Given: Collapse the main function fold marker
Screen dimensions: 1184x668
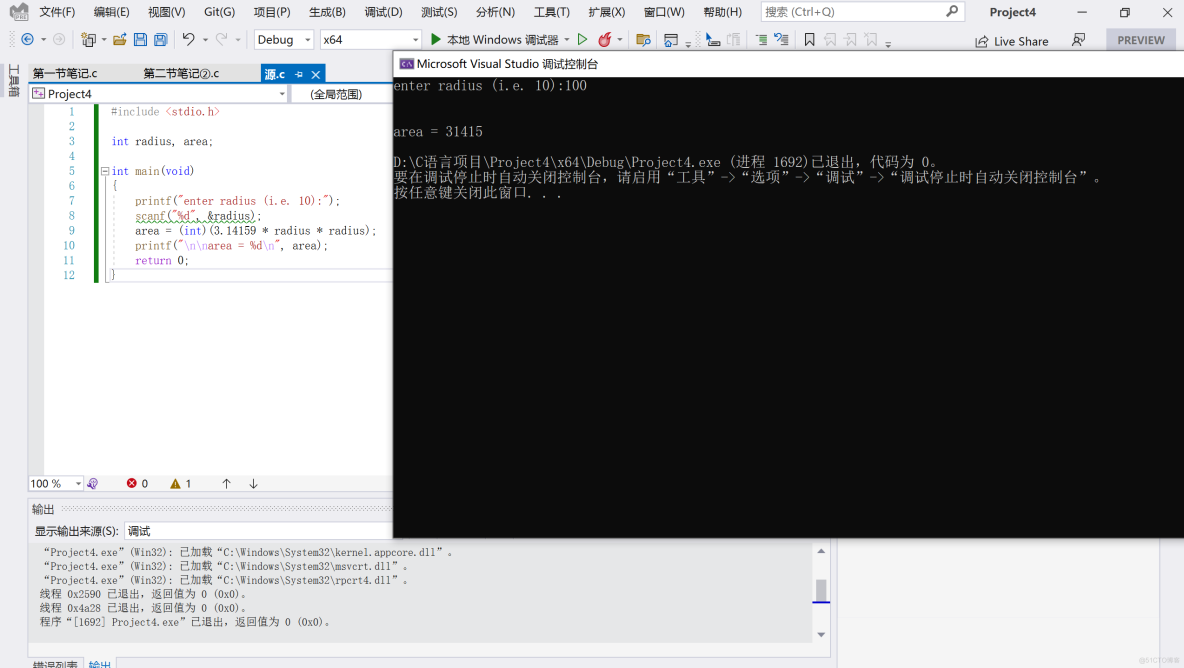Looking at the screenshot, I should tap(105, 171).
